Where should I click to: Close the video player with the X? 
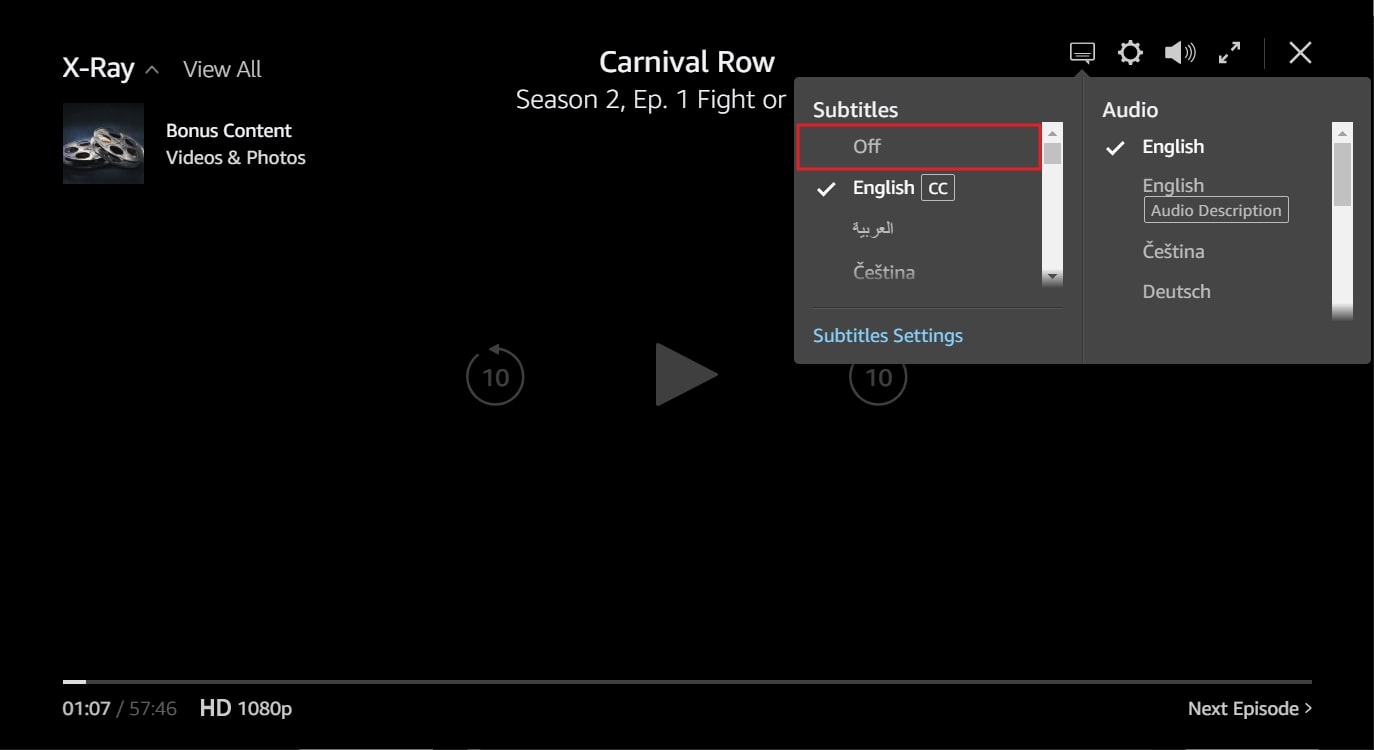tap(1300, 52)
